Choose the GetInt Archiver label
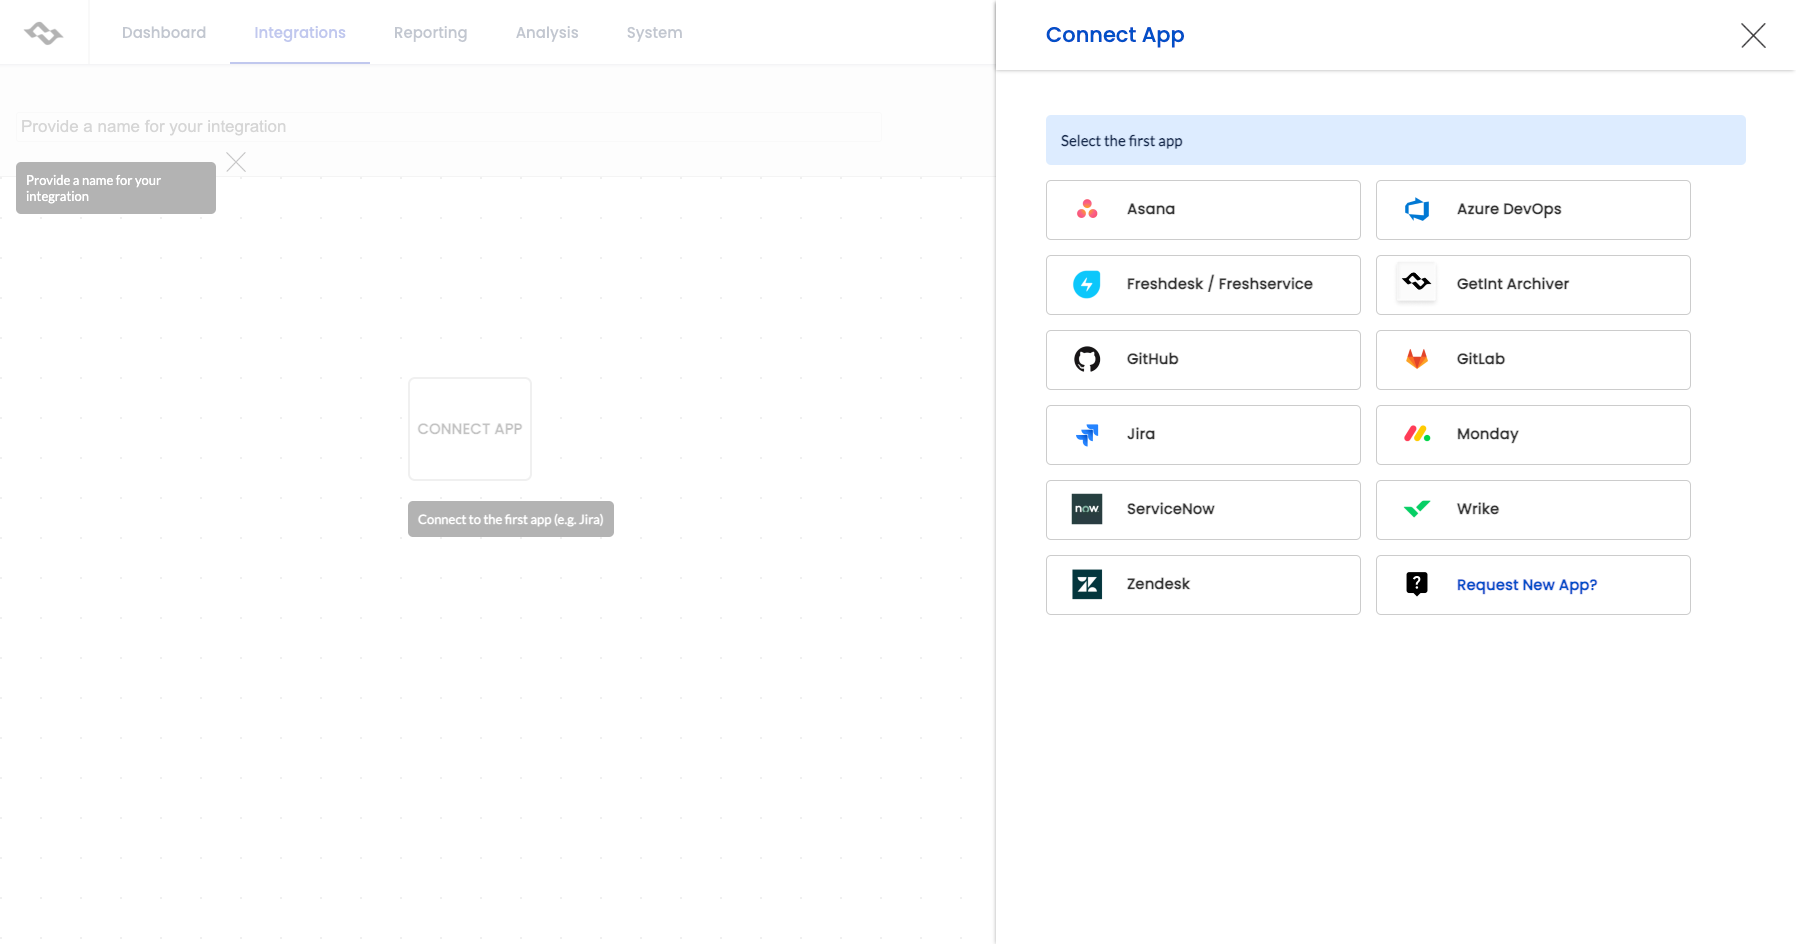1796x944 pixels. [x=1513, y=284]
